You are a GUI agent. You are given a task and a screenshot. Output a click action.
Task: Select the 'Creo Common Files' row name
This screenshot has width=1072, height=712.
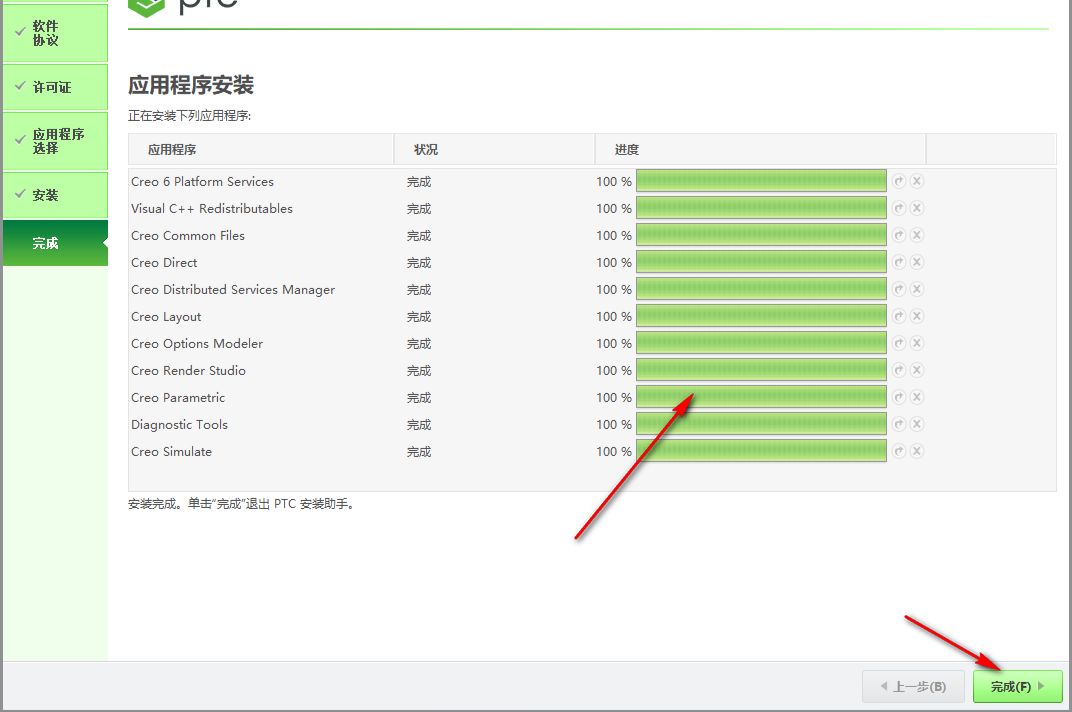coord(188,235)
